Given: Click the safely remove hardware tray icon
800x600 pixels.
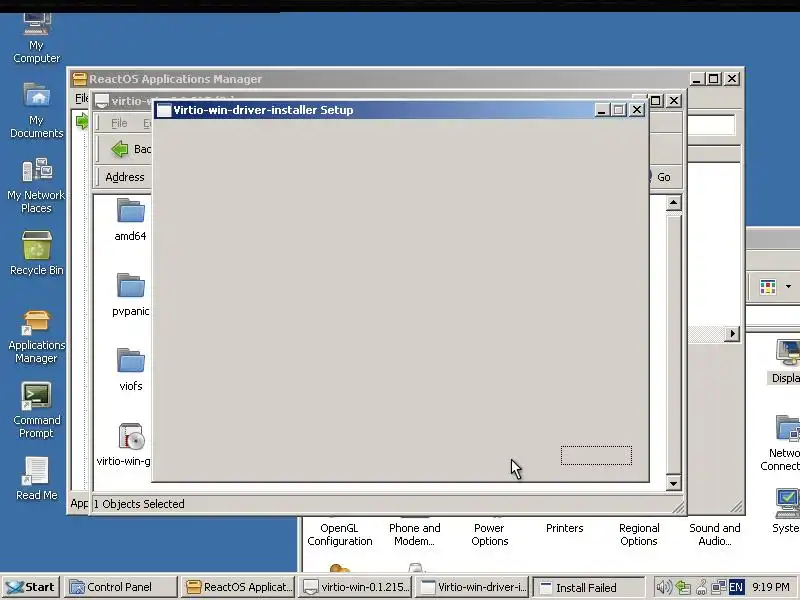Looking at the screenshot, I should pyautogui.click(x=702, y=587).
